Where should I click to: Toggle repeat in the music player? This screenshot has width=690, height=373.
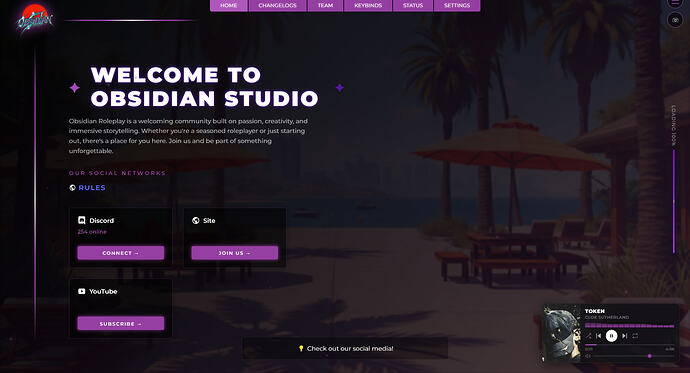pos(635,336)
